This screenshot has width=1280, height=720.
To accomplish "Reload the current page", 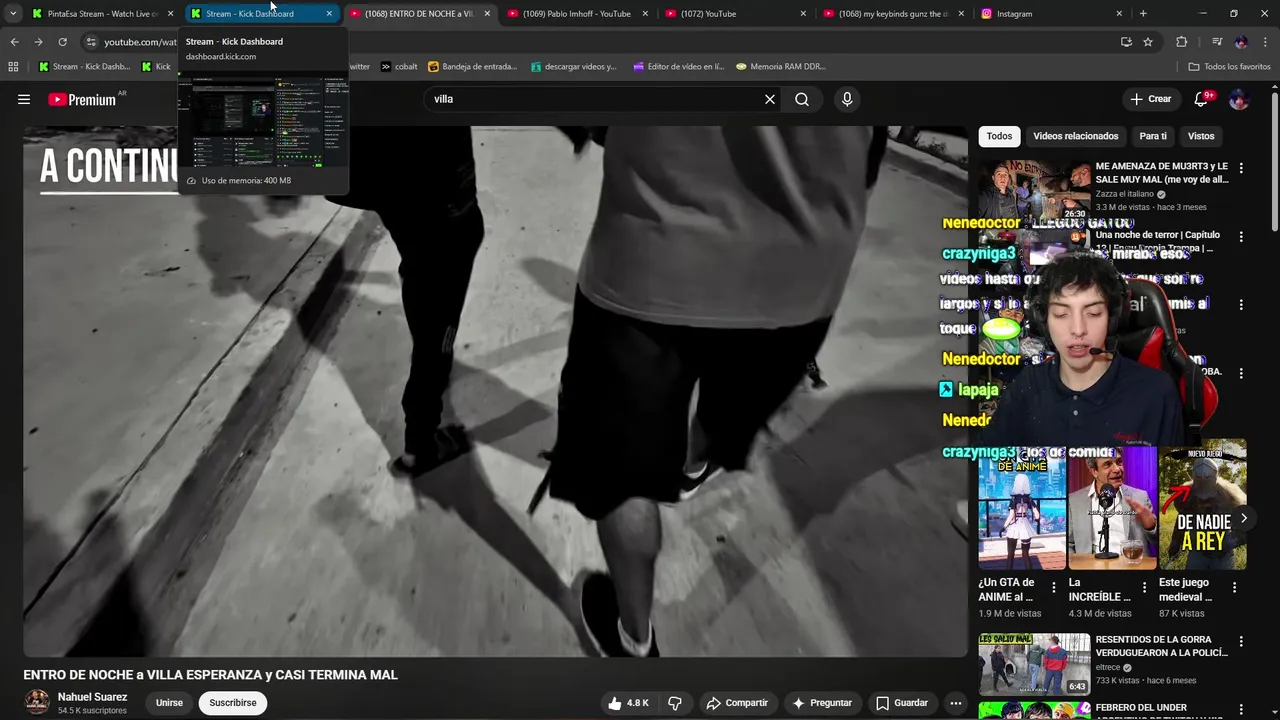I will [62, 42].
